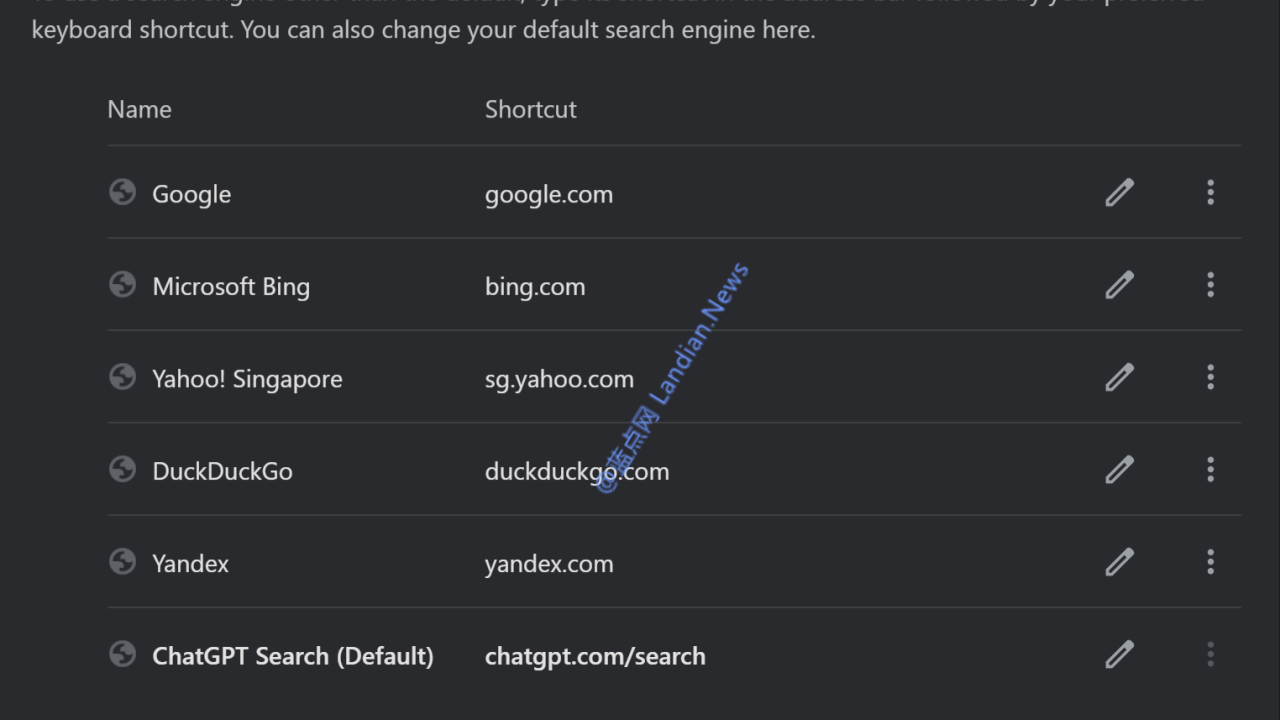This screenshot has width=1280, height=720.
Task: Open the three-dot menu for Yandex
Action: (x=1210, y=562)
